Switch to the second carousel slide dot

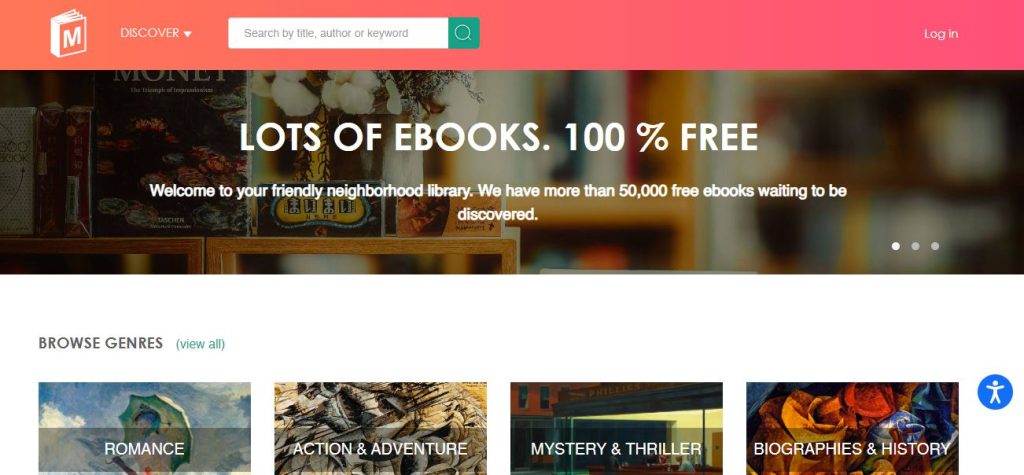click(915, 246)
